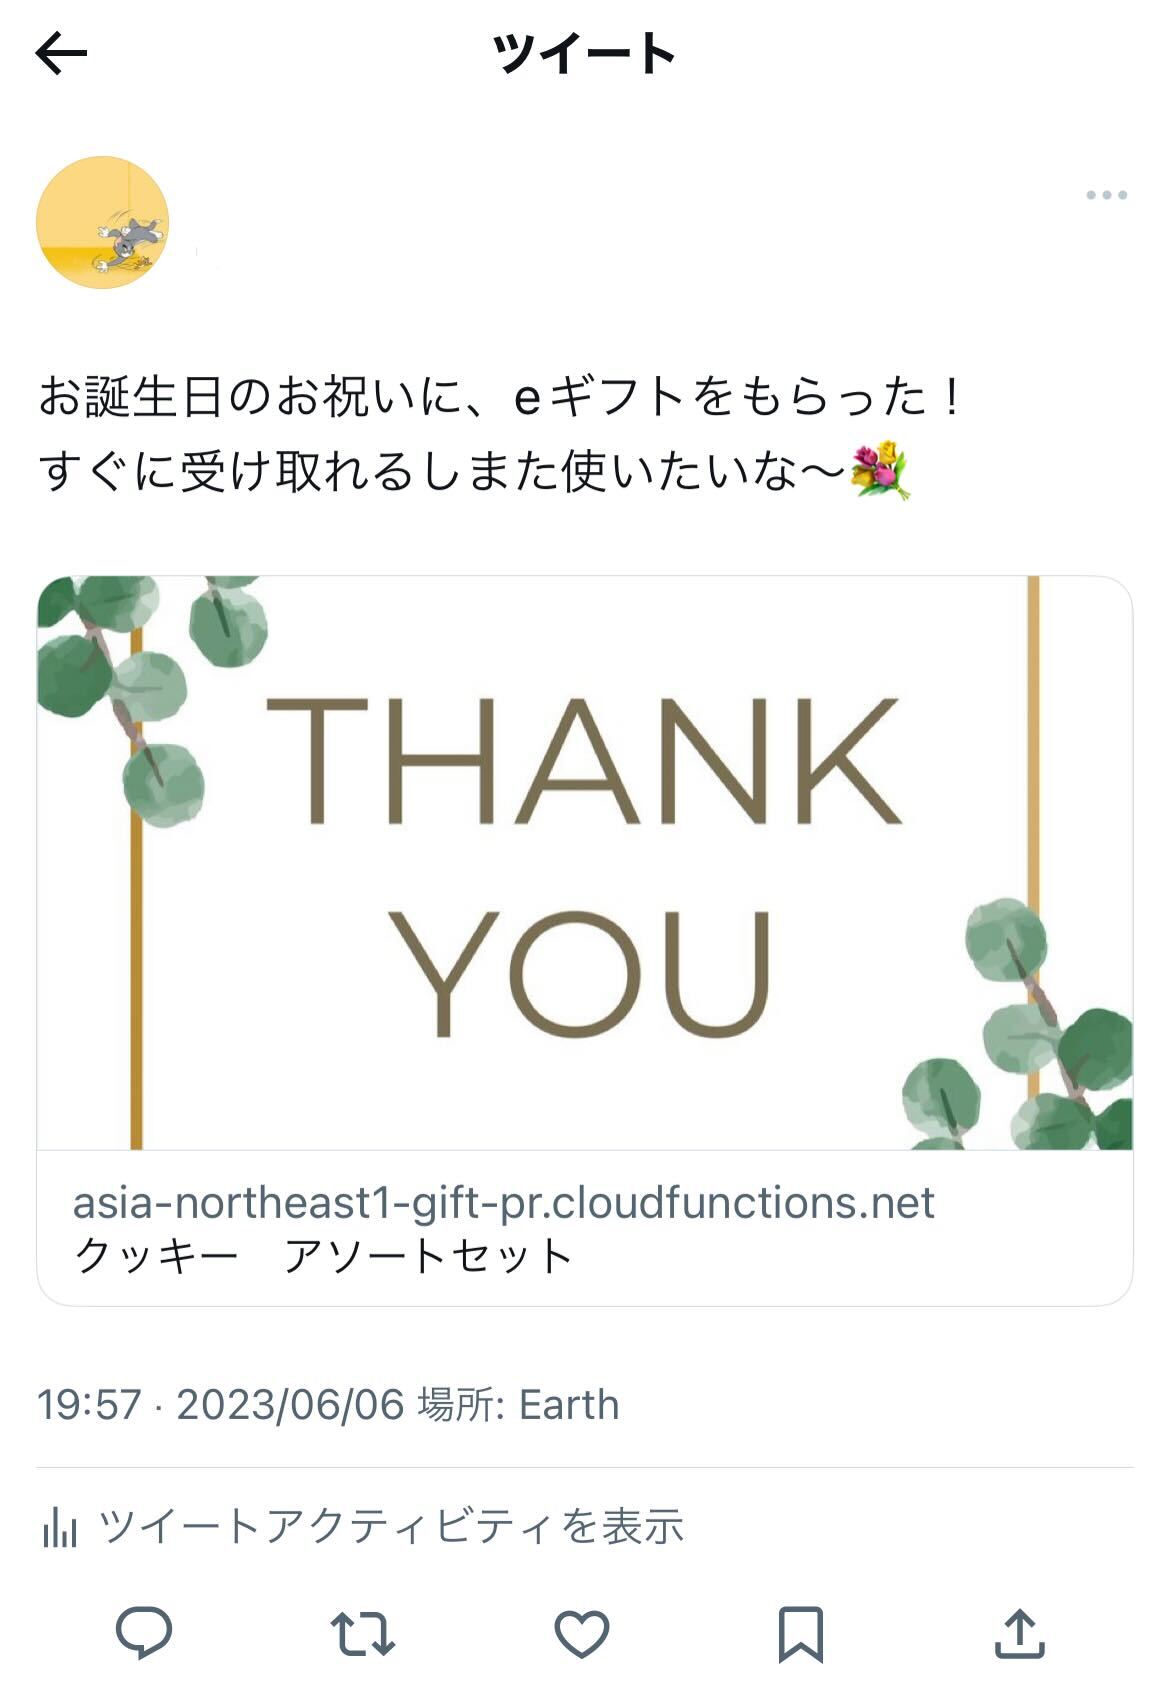Go back using the left arrow
The width and height of the screenshot is (1170, 1701).
[x=62, y=53]
